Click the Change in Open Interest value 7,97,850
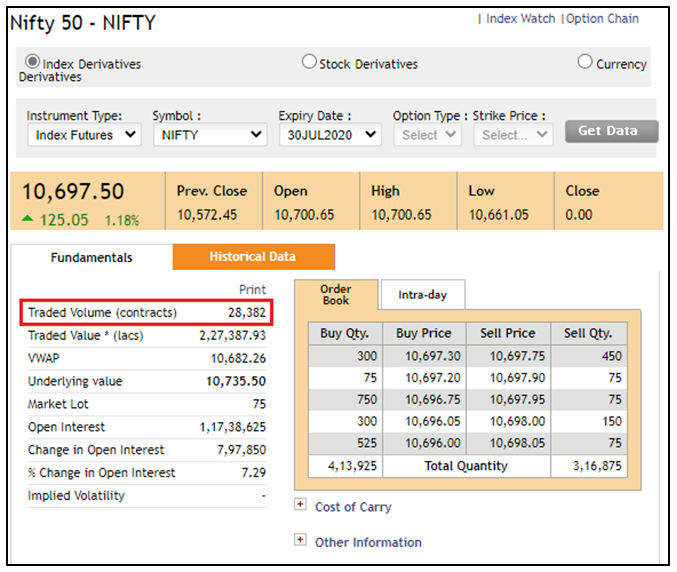This screenshot has height=572, width=677. click(241, 450)
